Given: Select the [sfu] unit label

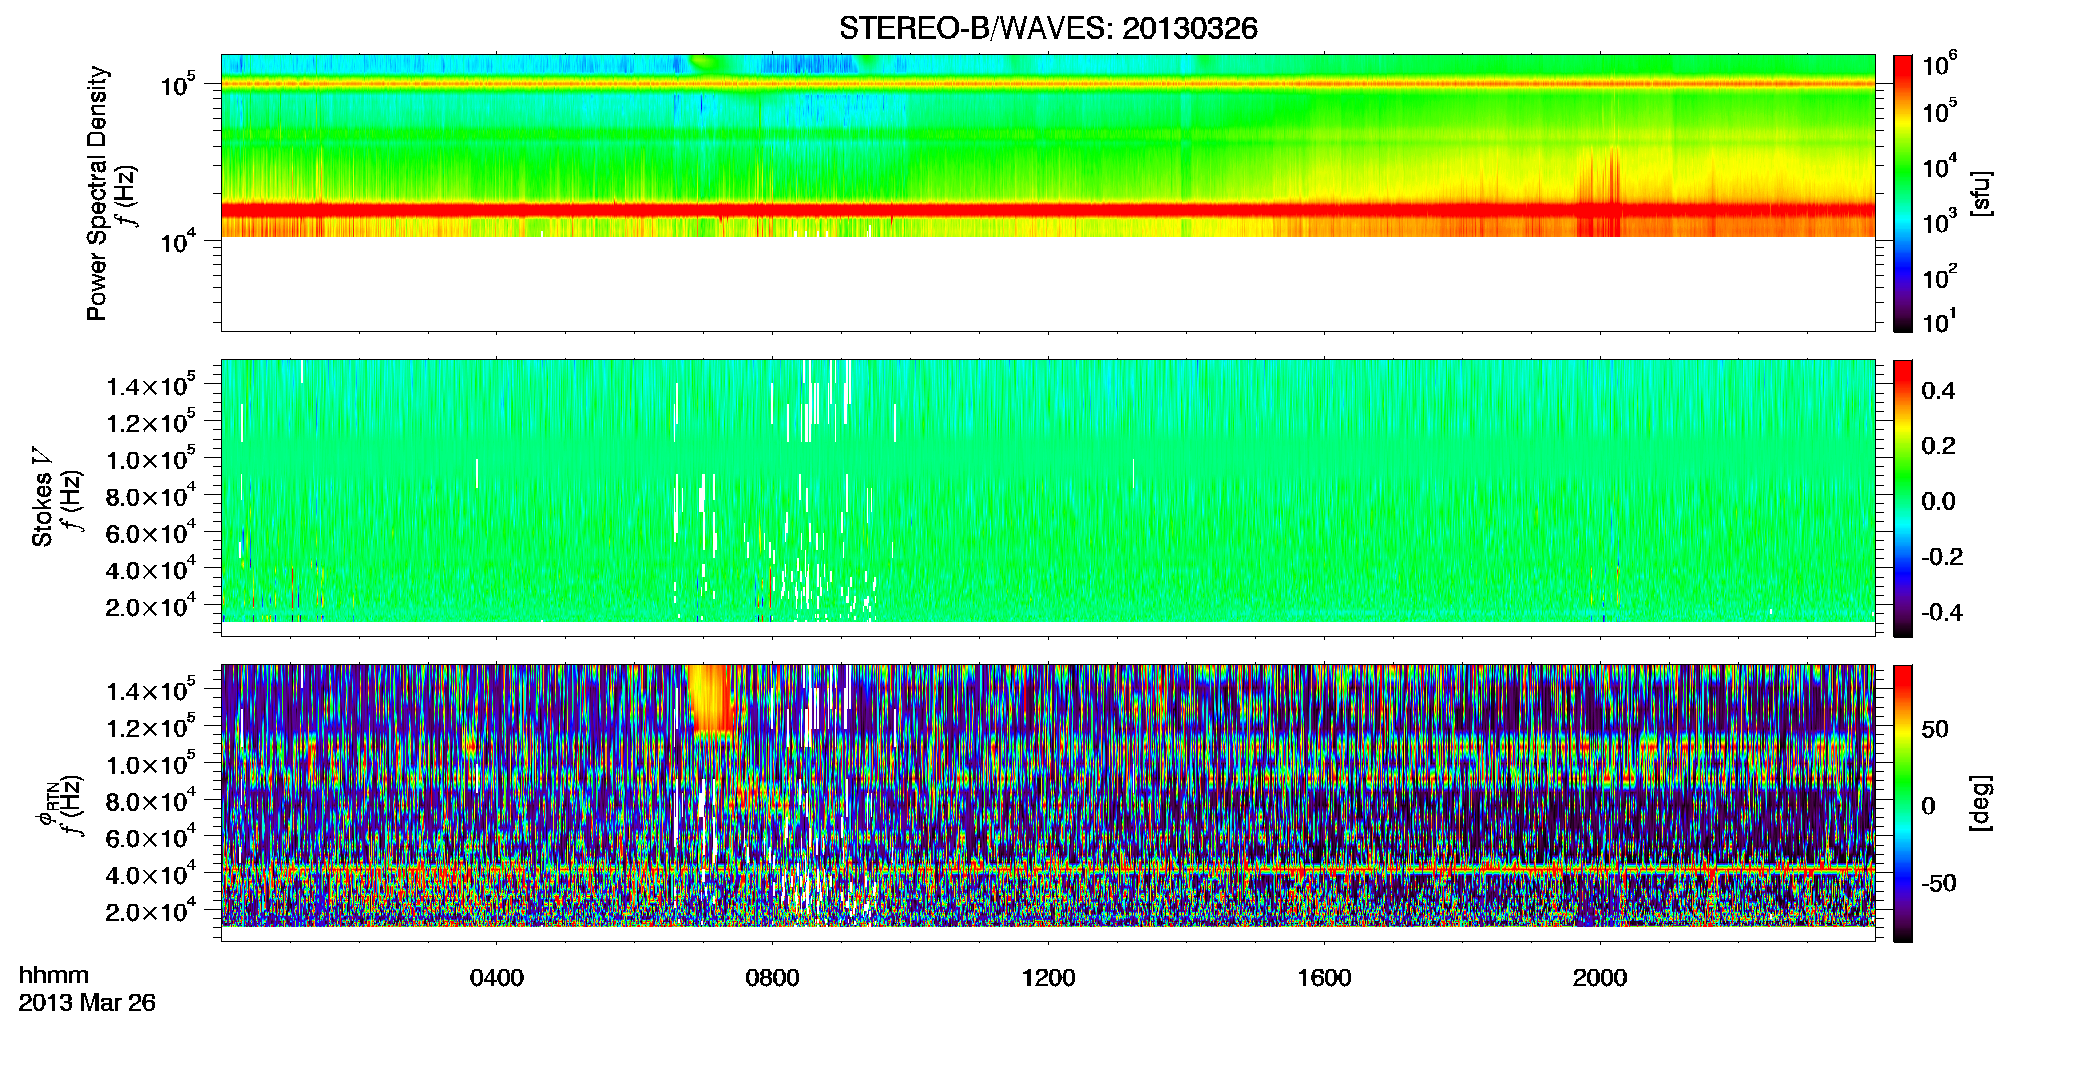Looking at the screenshot, I should (1981, 193).
